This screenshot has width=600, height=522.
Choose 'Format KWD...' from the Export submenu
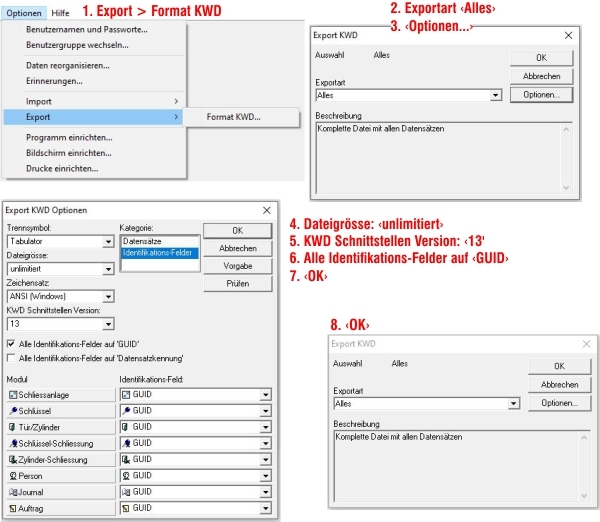233,117
